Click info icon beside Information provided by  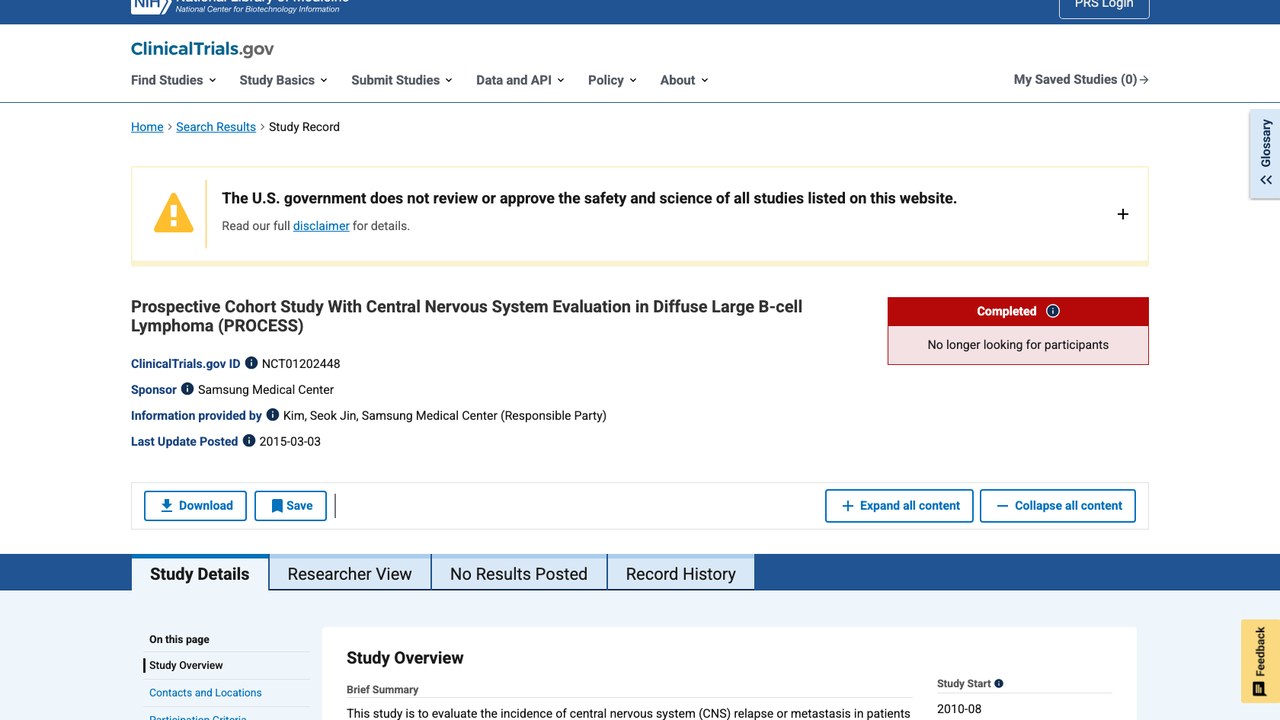click(x=272, y=415)
